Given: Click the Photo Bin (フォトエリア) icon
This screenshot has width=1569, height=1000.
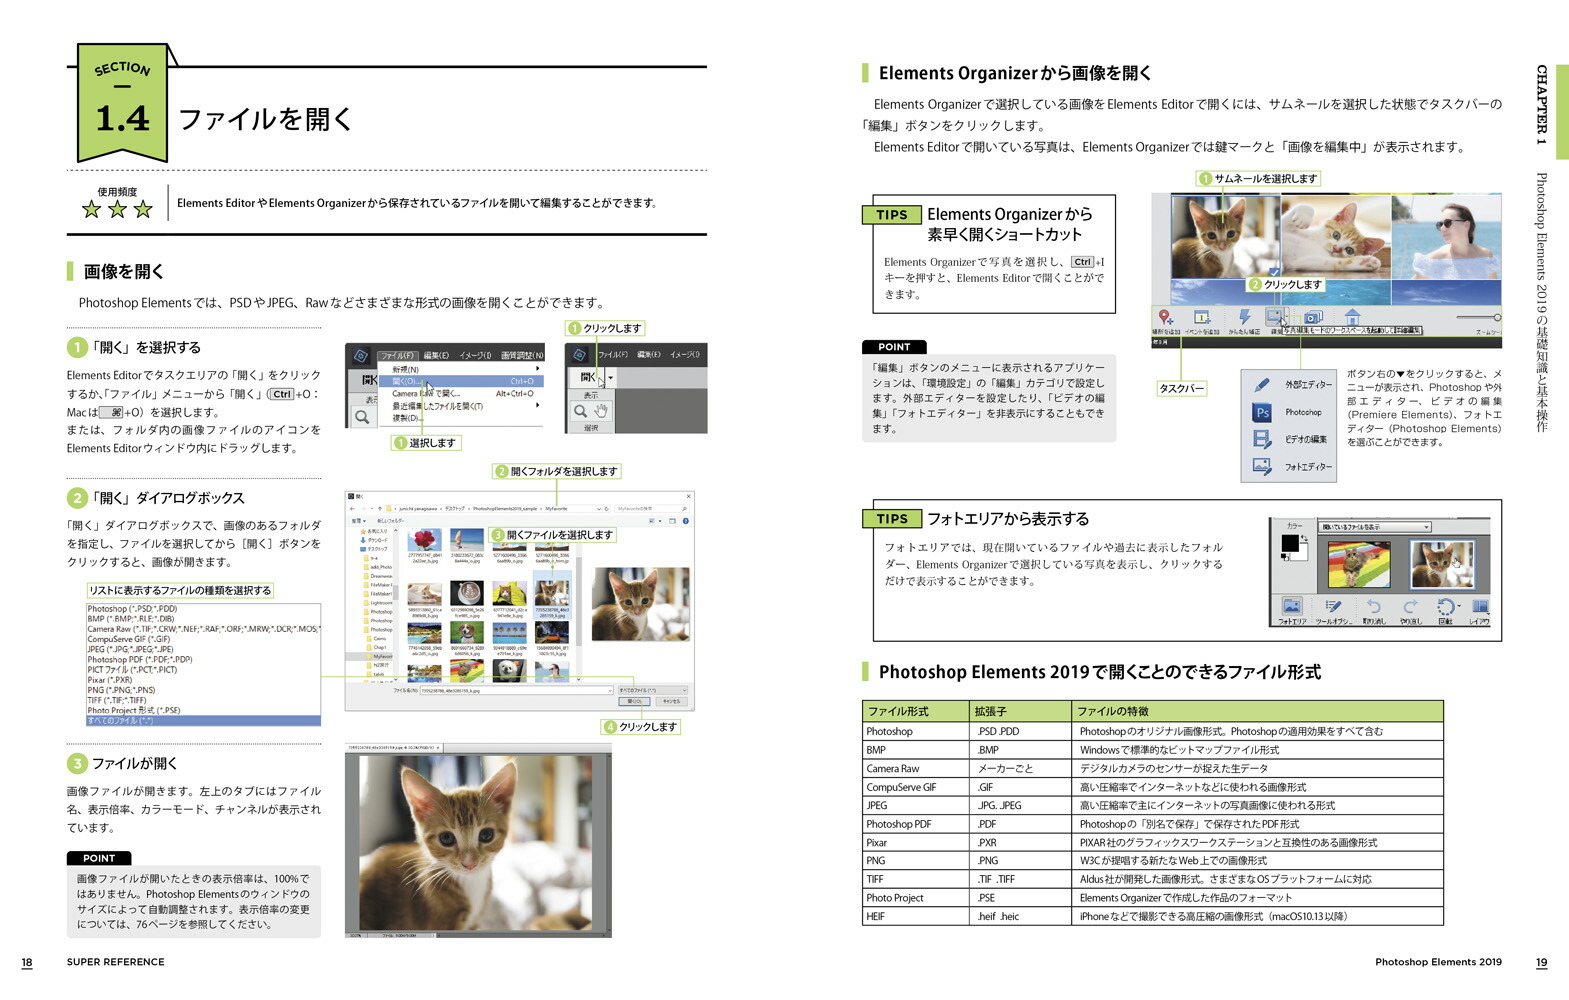Looking at the screenshot, I should 1292,606.
